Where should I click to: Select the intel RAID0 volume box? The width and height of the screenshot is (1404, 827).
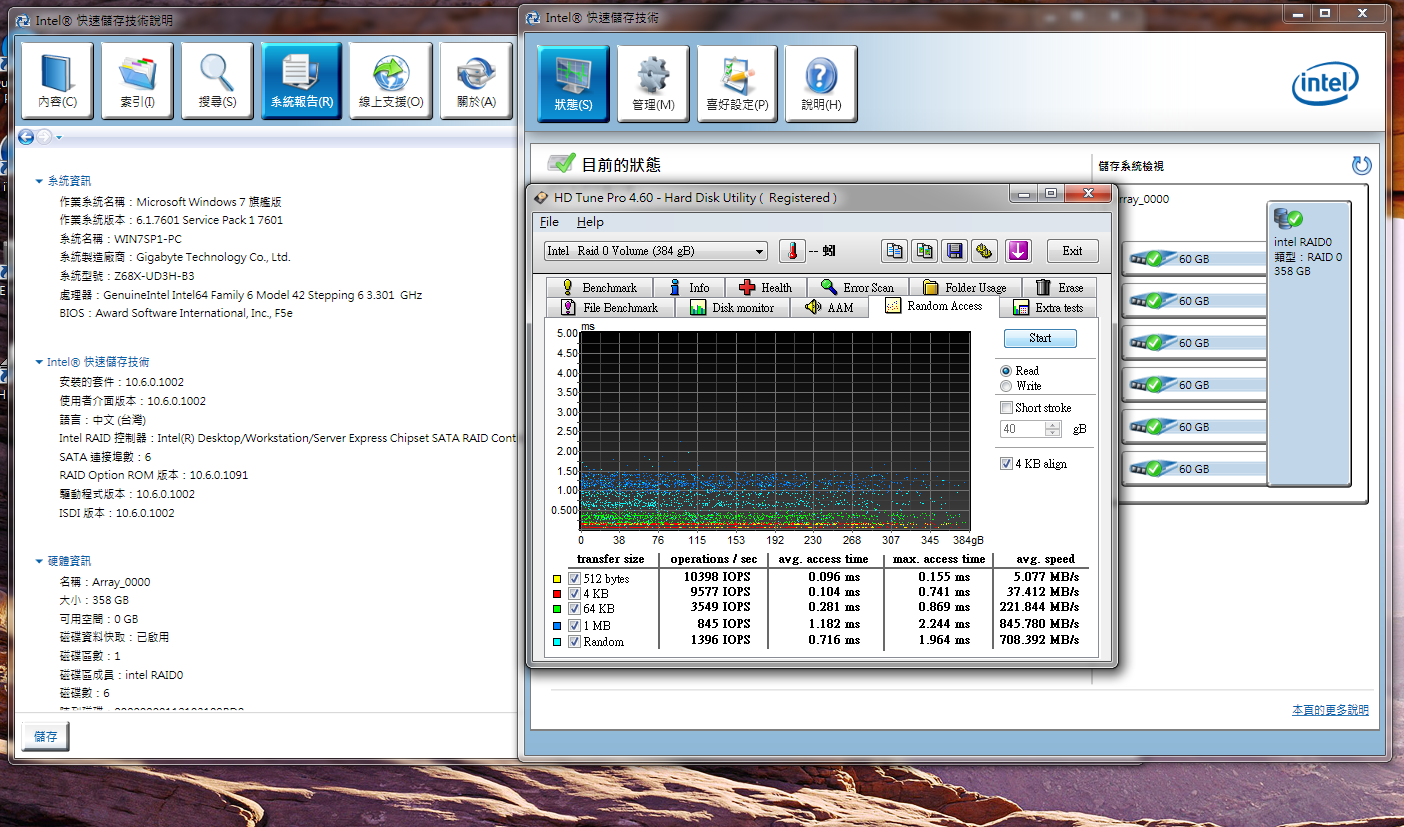click(1309, 344)
